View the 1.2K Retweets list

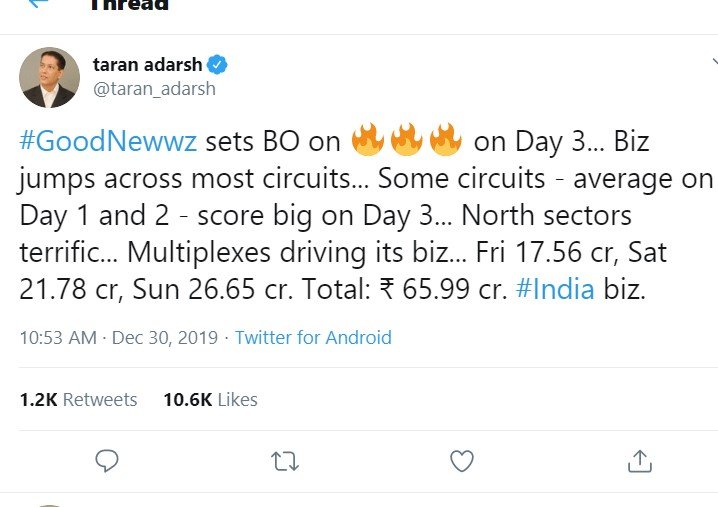pos(78,399)
